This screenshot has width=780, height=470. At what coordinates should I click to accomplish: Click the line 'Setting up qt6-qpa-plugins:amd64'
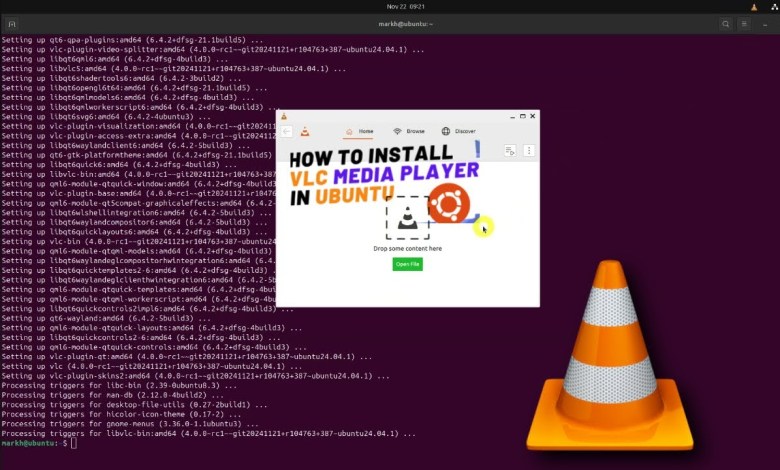[x=132, y=40]
